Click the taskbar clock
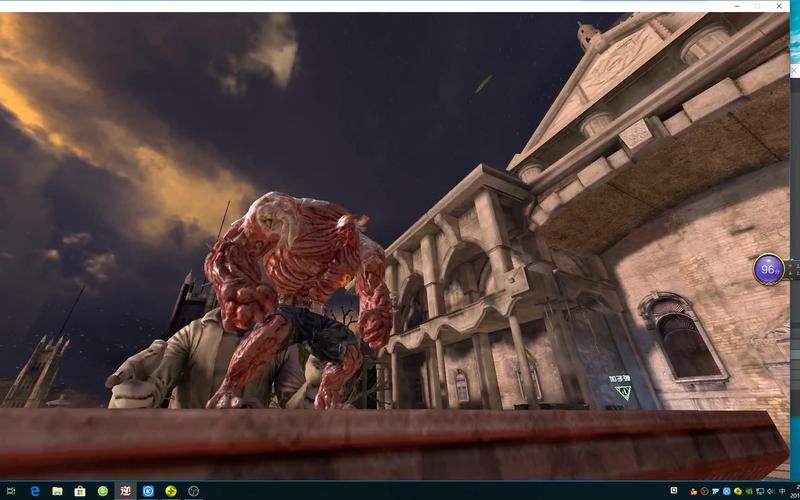This screenshot has width=800, height=500. point(795,490)
